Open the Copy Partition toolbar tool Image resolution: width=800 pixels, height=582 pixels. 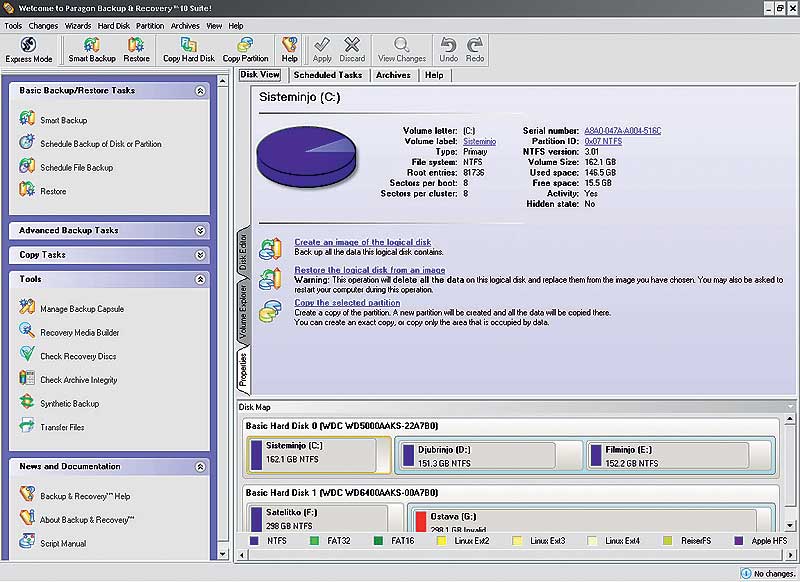[245, 49]
